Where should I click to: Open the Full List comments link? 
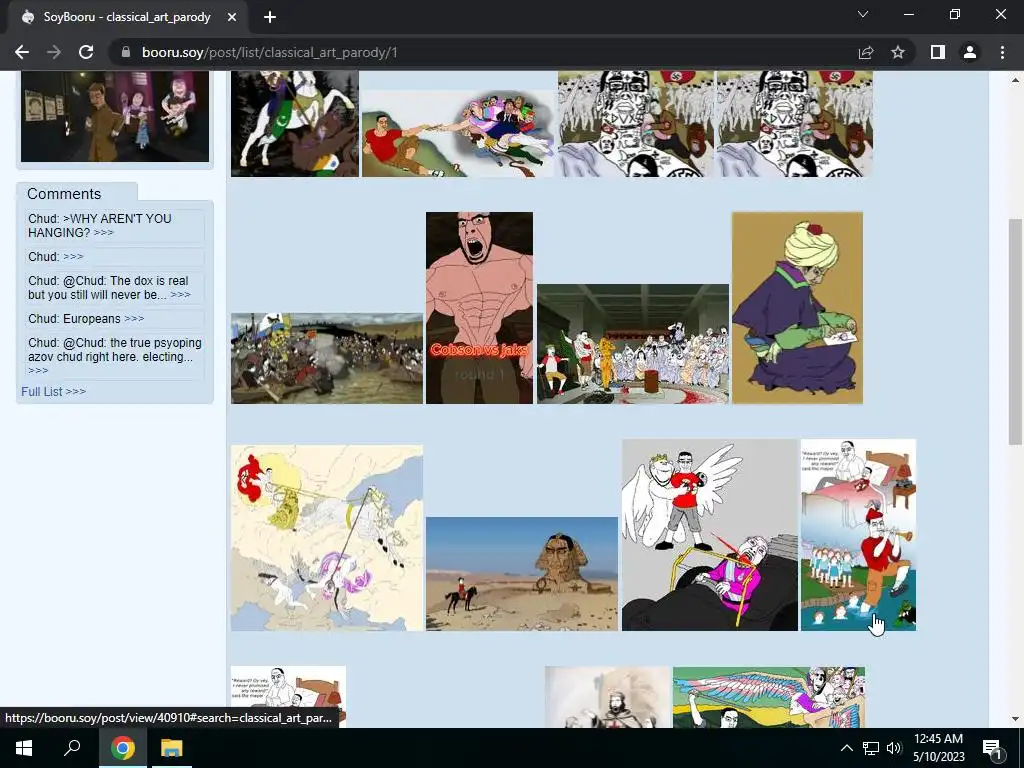[x=54, y=391]
